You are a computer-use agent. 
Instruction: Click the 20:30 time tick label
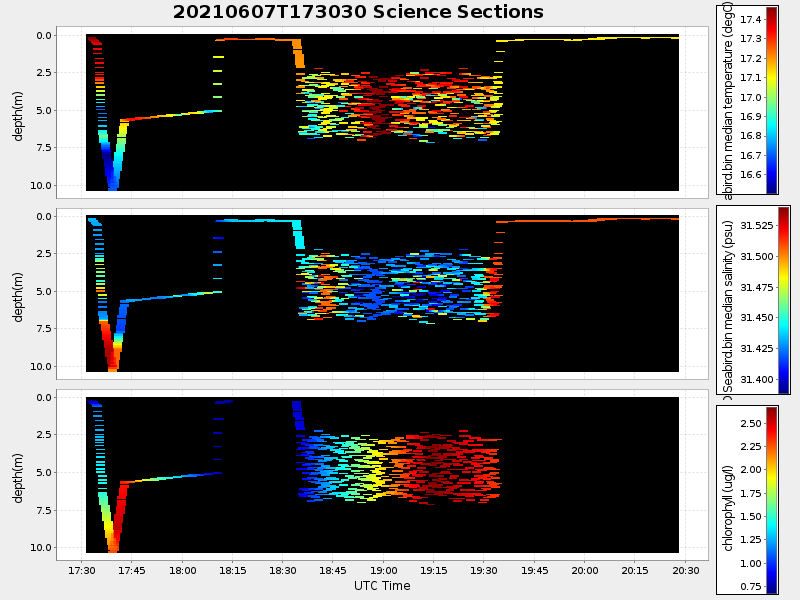coord(685,570)
